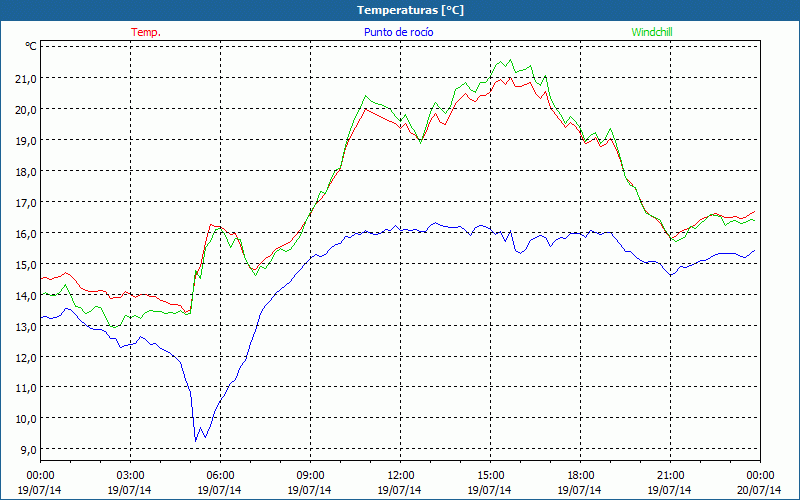Click the 09:00 time axis label
The height and width of the screenshot is (500, 800).
tap(310, 476)
